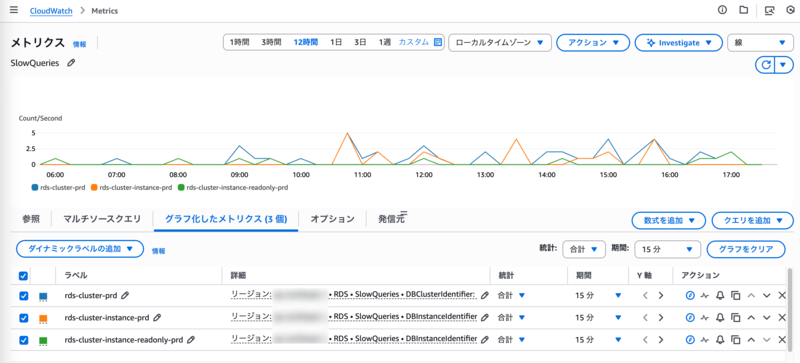
Task: Uncheck the rds-cluster-instance-prd metric checkbox
Action: [23, 318]
